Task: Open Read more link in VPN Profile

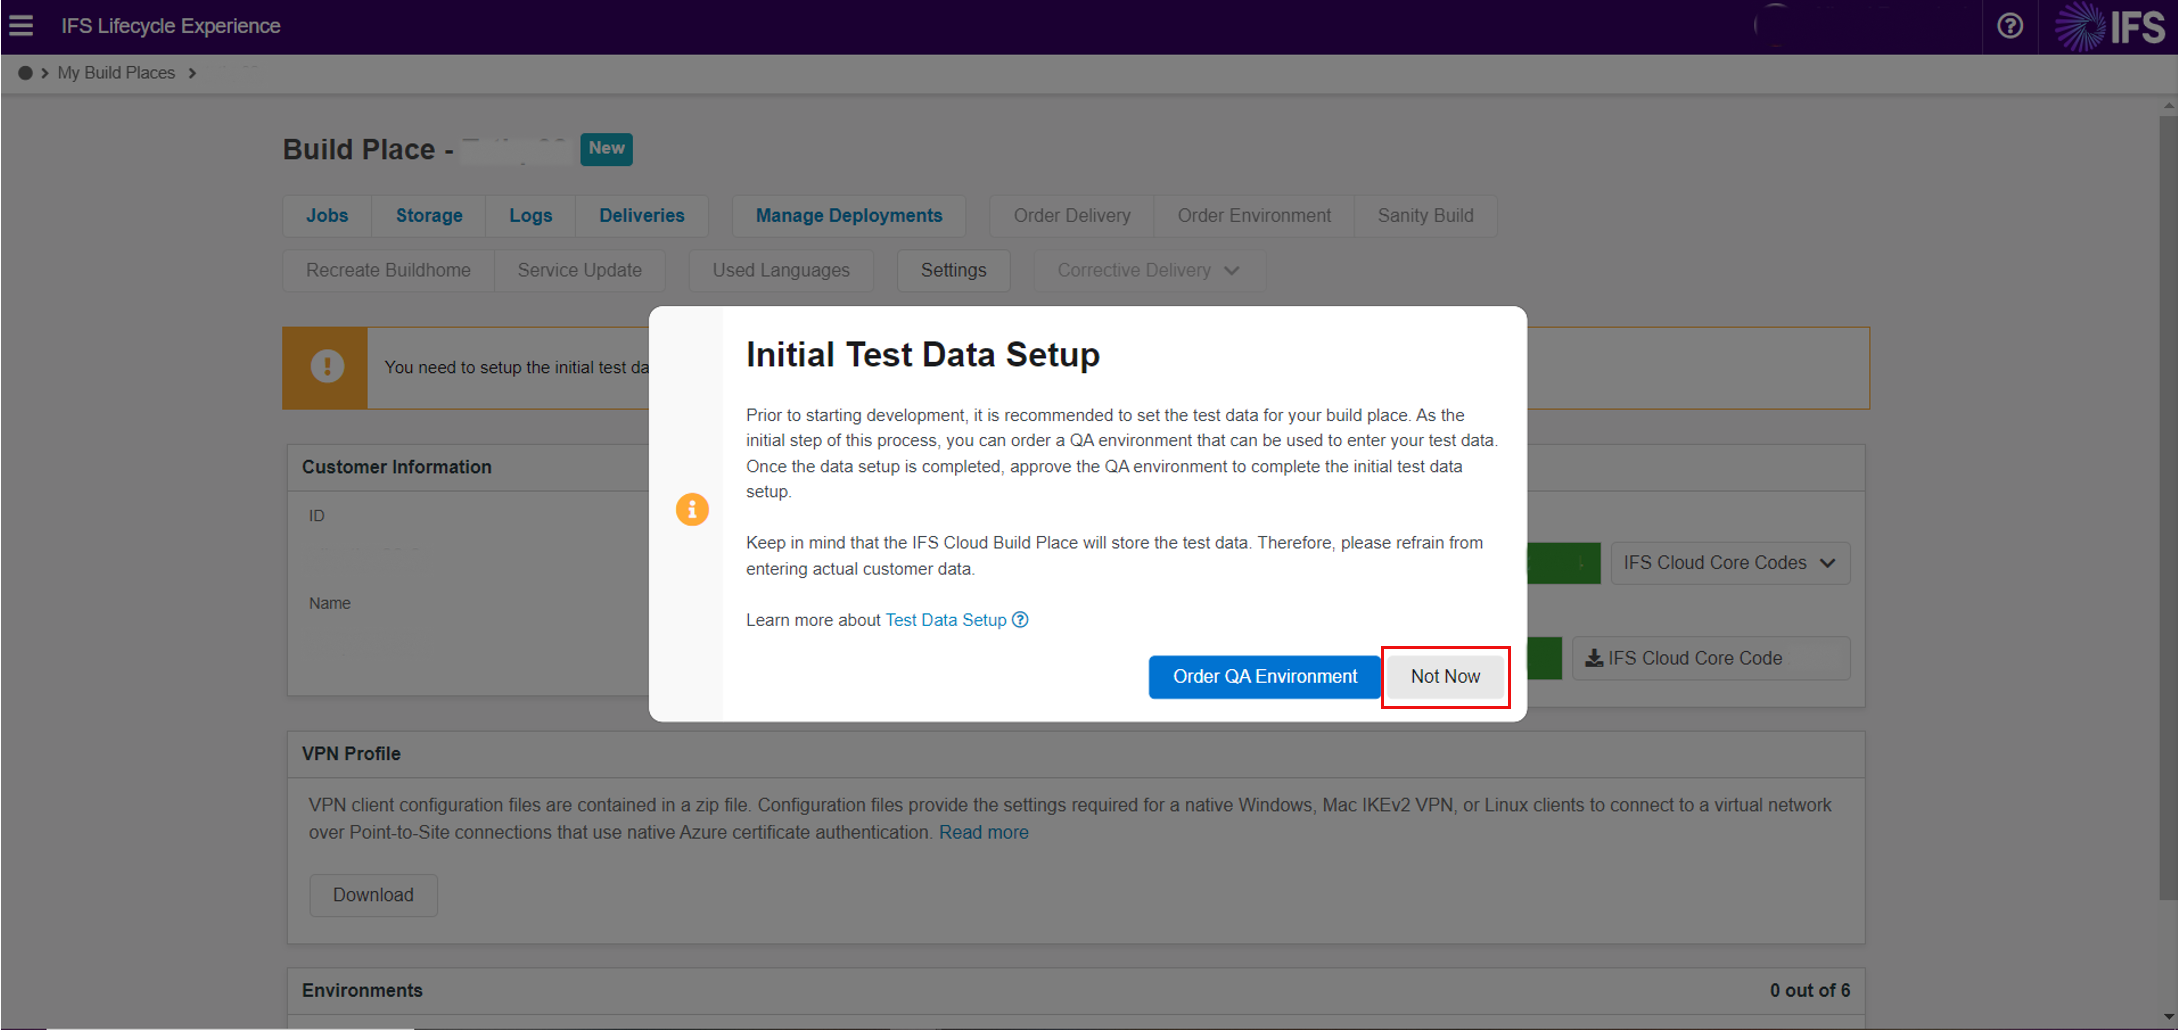Action: click(983, 832)
